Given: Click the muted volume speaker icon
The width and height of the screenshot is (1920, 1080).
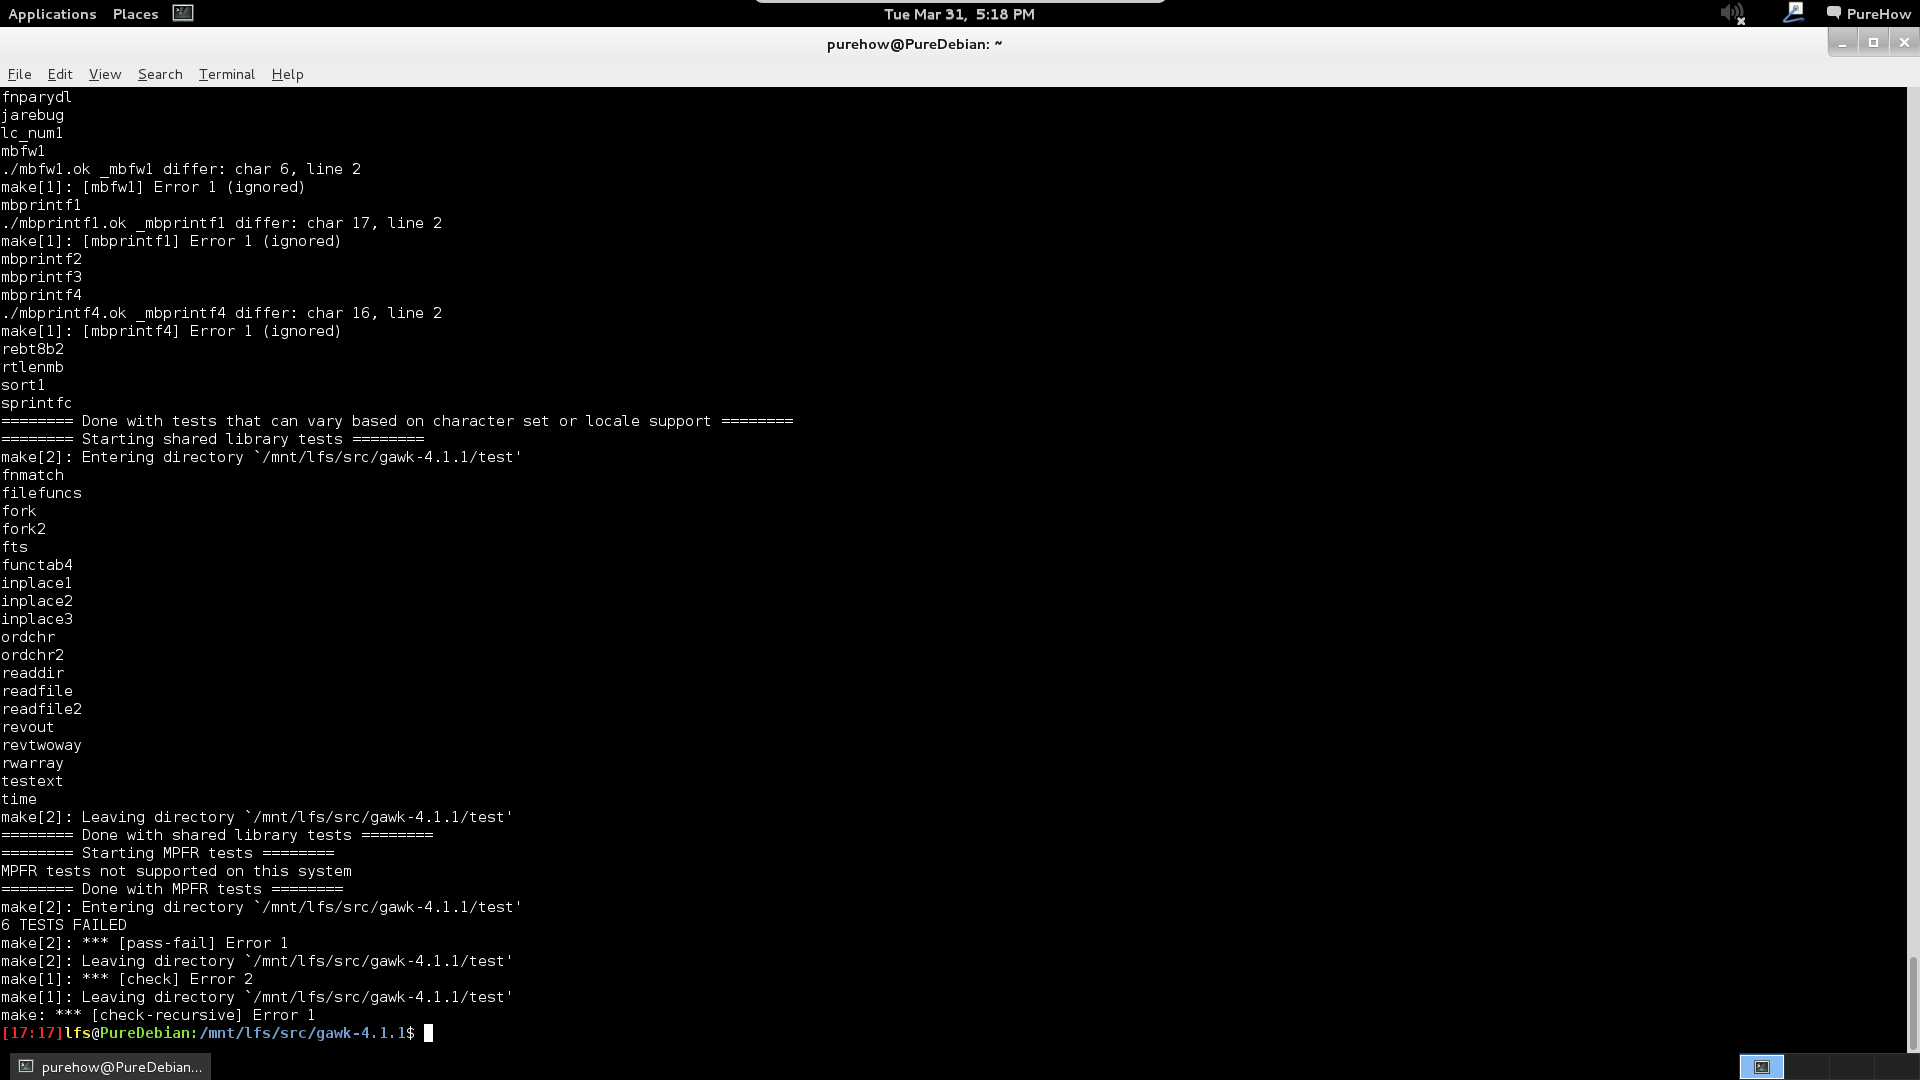Looking at the screenshot, I should (x=1732, y=14).
